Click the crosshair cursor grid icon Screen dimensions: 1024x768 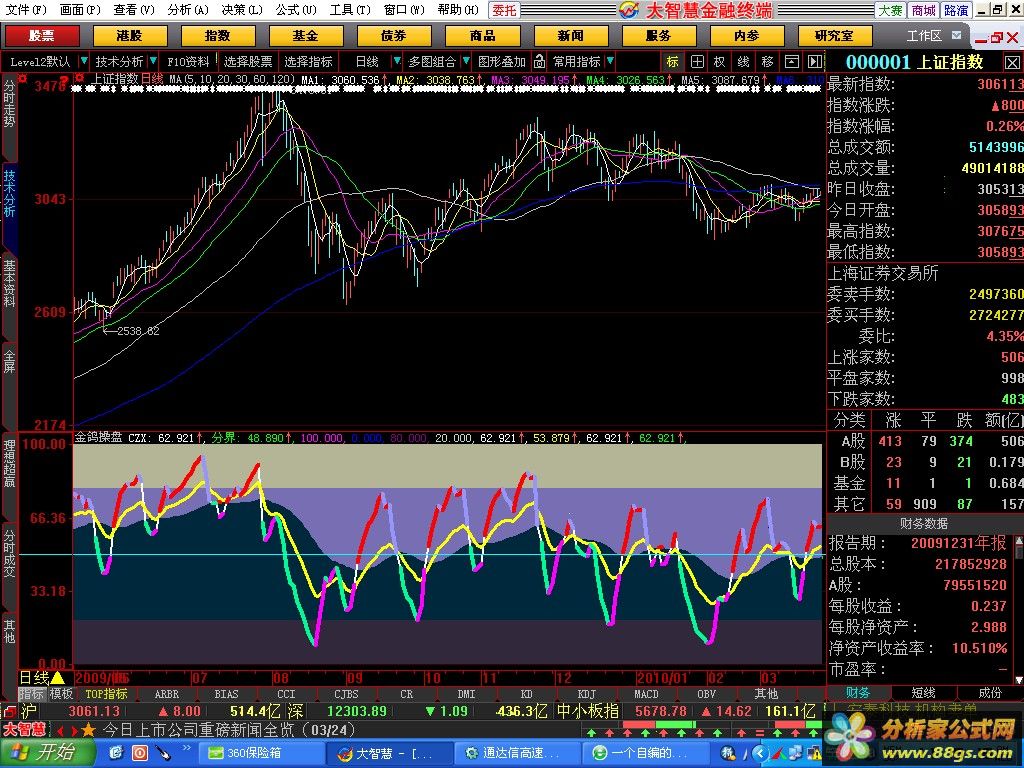pos(697,62)
